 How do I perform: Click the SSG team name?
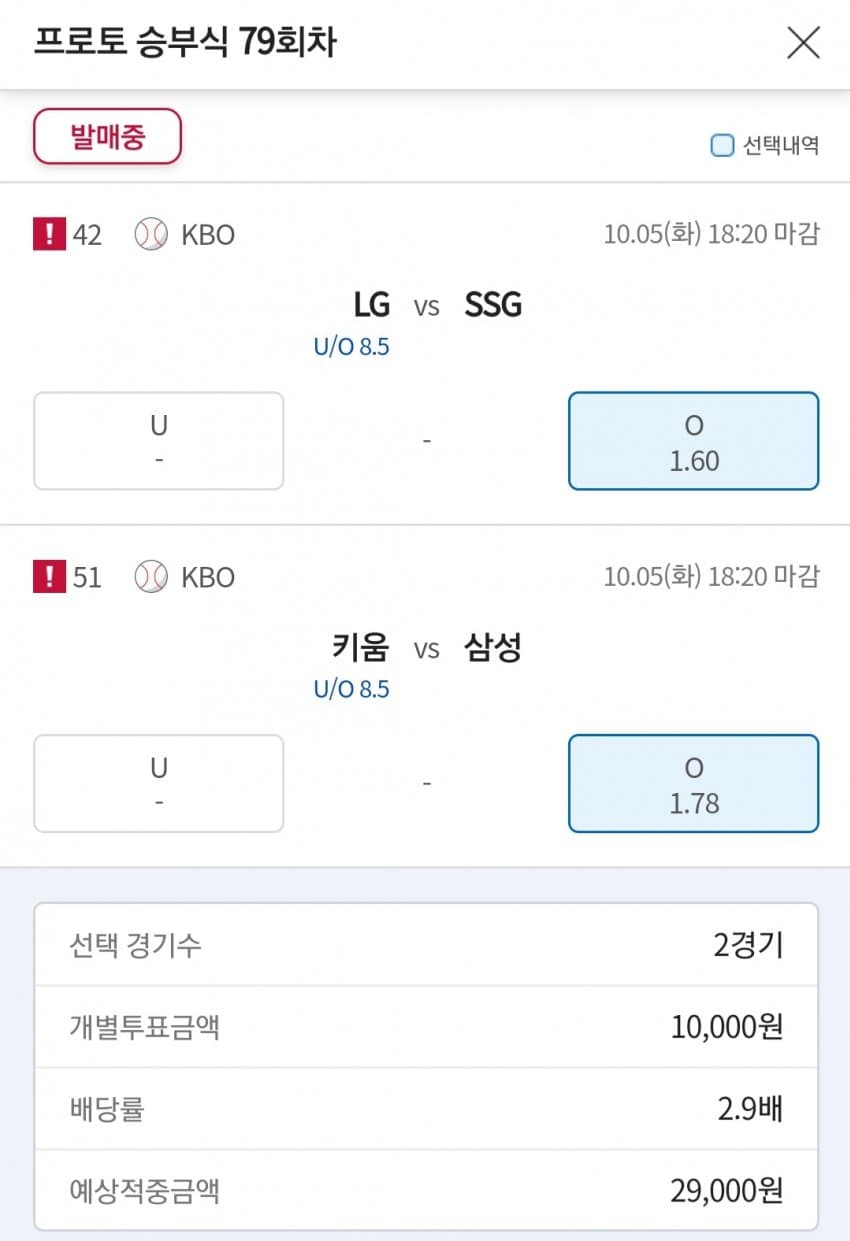pyautogui.click(x=493, y=305)
